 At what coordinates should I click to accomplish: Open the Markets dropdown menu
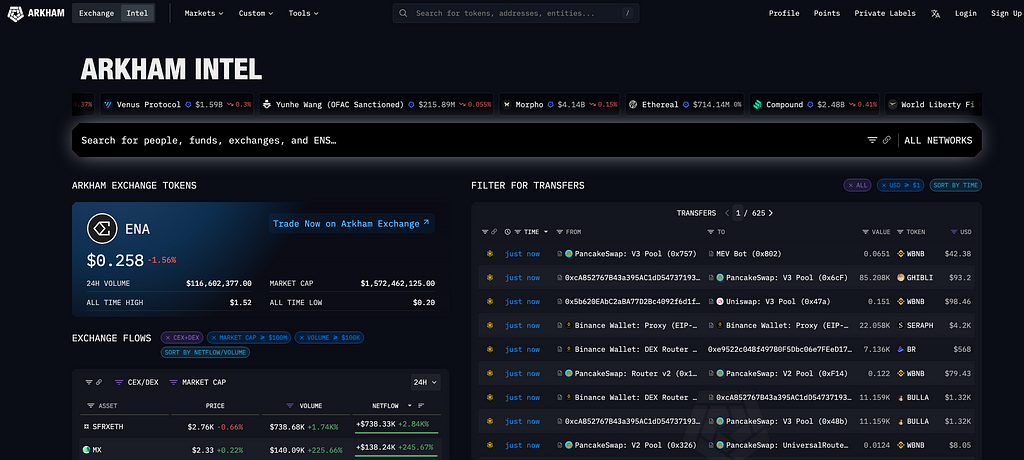tap(204, 13)
